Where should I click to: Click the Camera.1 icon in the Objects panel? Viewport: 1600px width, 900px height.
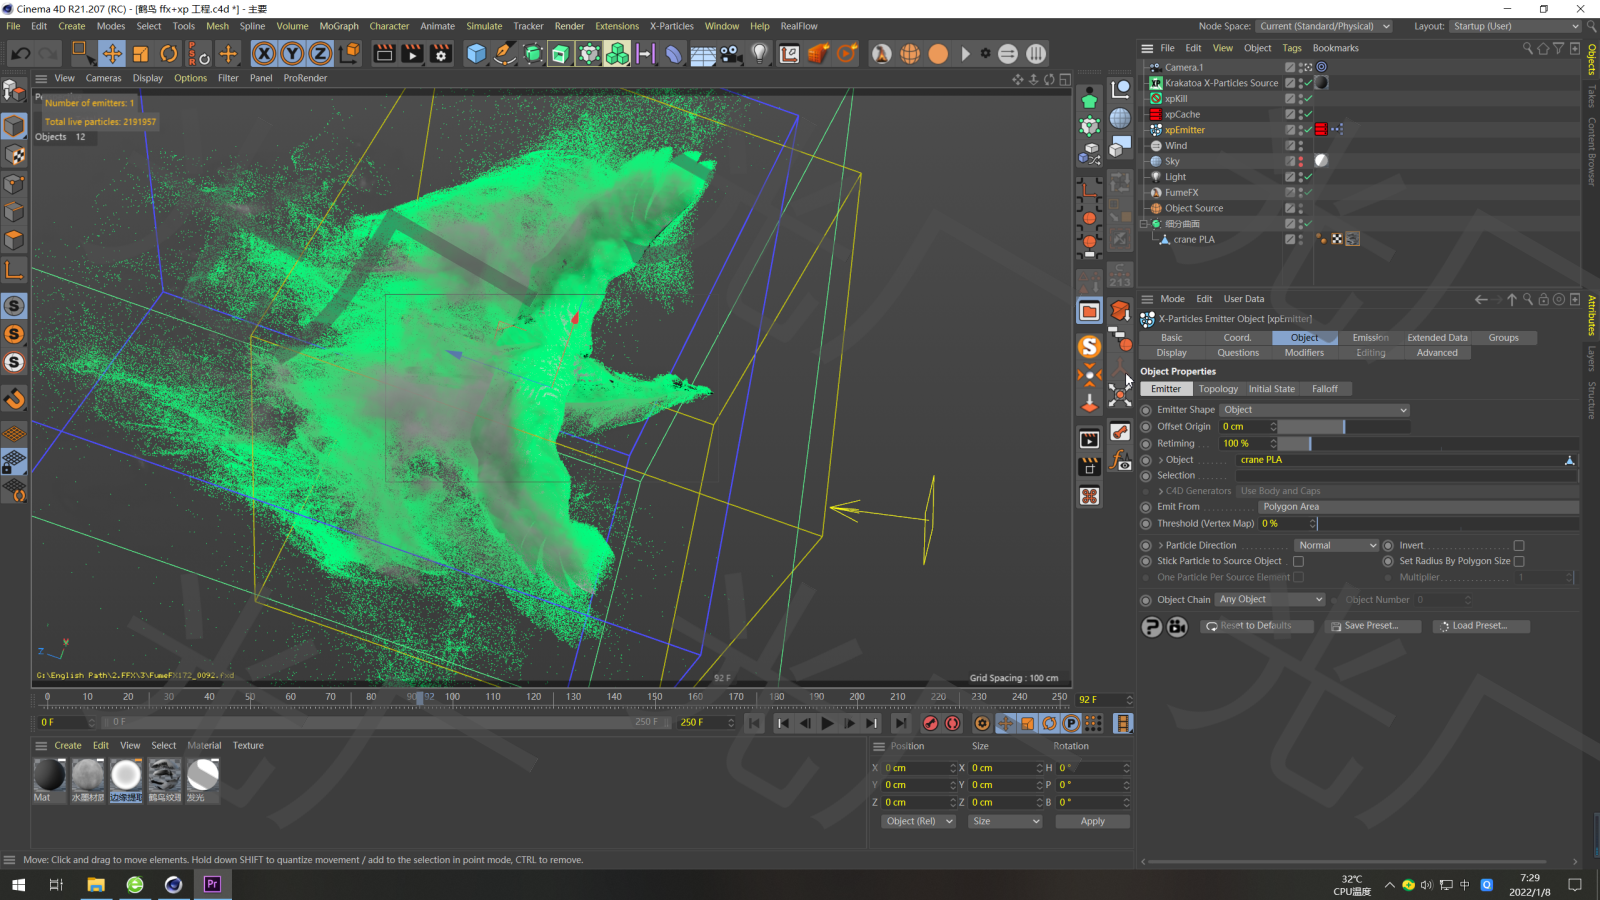click(1156, 67)
